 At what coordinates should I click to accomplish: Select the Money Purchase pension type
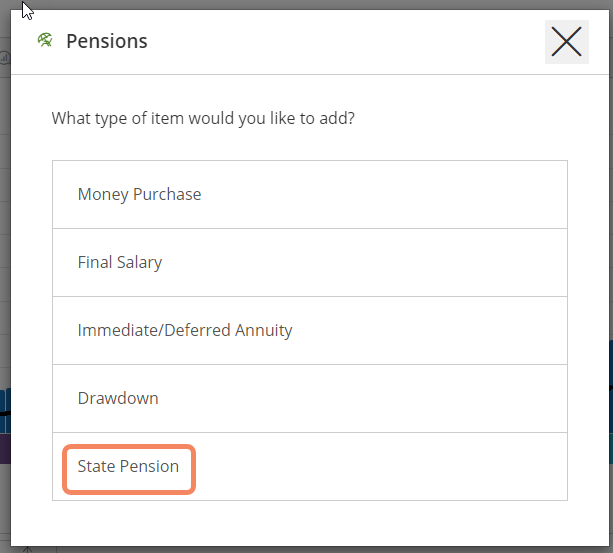[139, 194]
